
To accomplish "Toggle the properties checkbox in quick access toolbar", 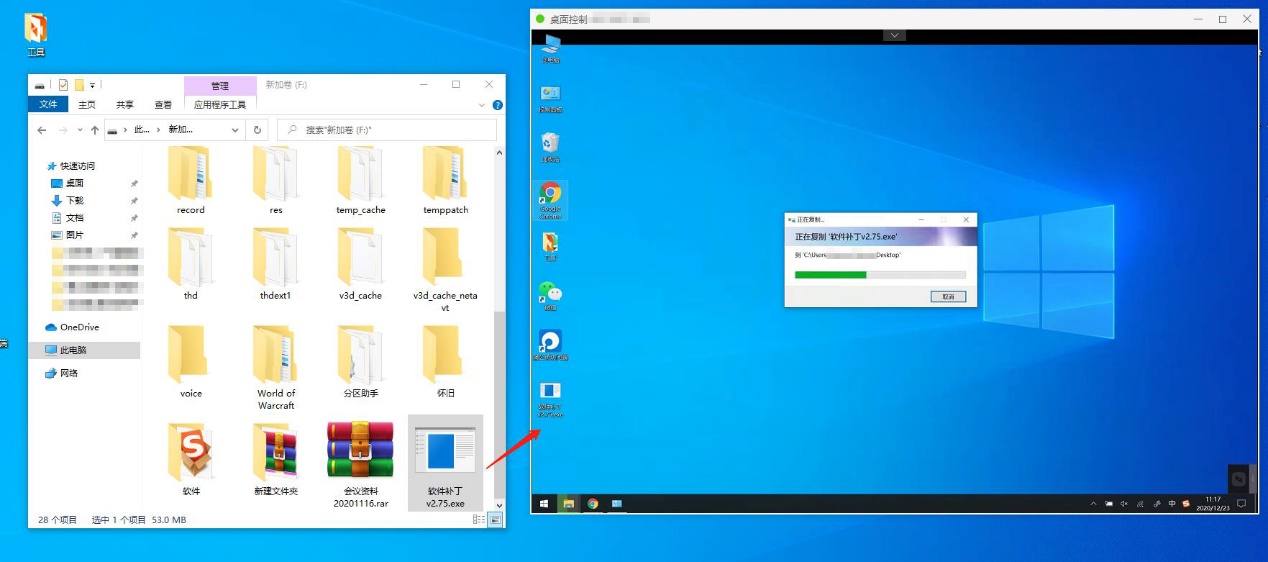I will point(63,85).
